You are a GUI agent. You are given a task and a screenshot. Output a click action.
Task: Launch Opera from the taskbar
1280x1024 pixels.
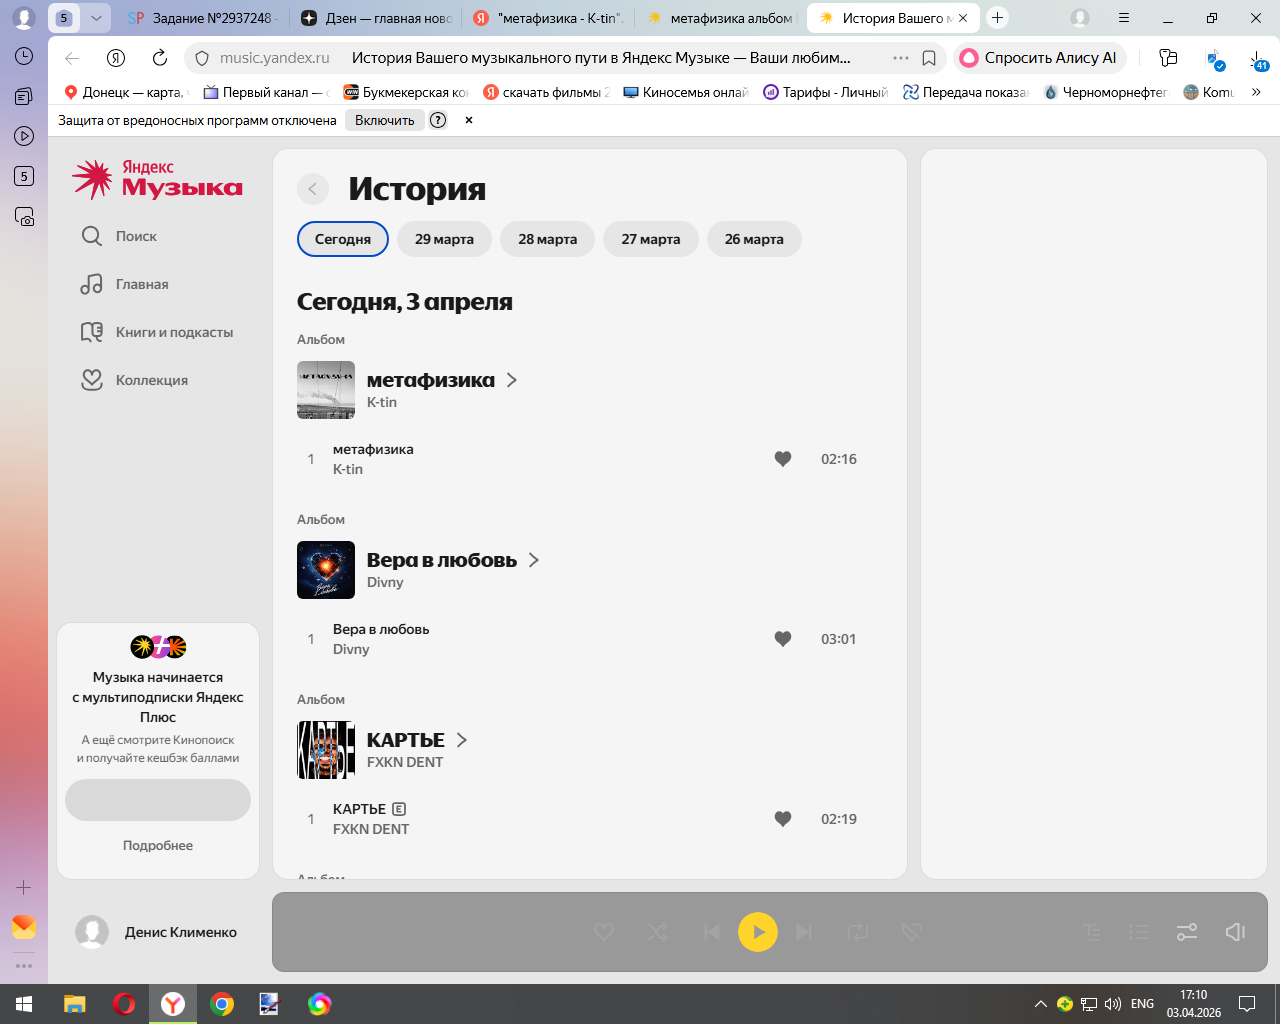124,1004
